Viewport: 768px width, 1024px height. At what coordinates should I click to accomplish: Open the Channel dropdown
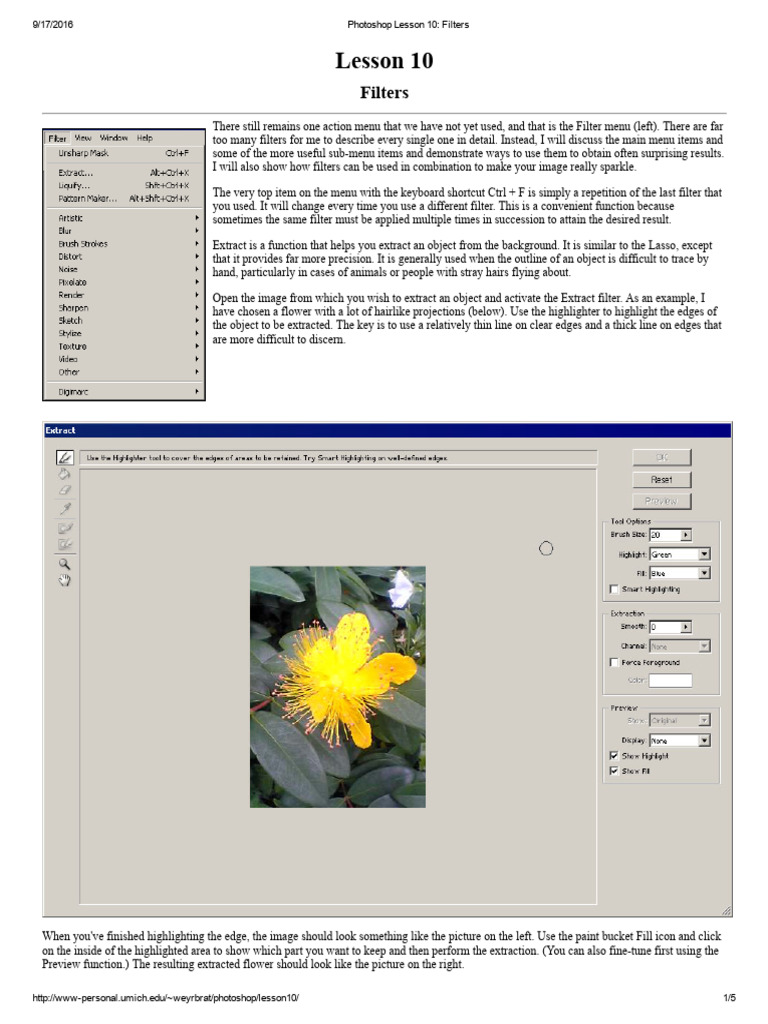[704, 646]
